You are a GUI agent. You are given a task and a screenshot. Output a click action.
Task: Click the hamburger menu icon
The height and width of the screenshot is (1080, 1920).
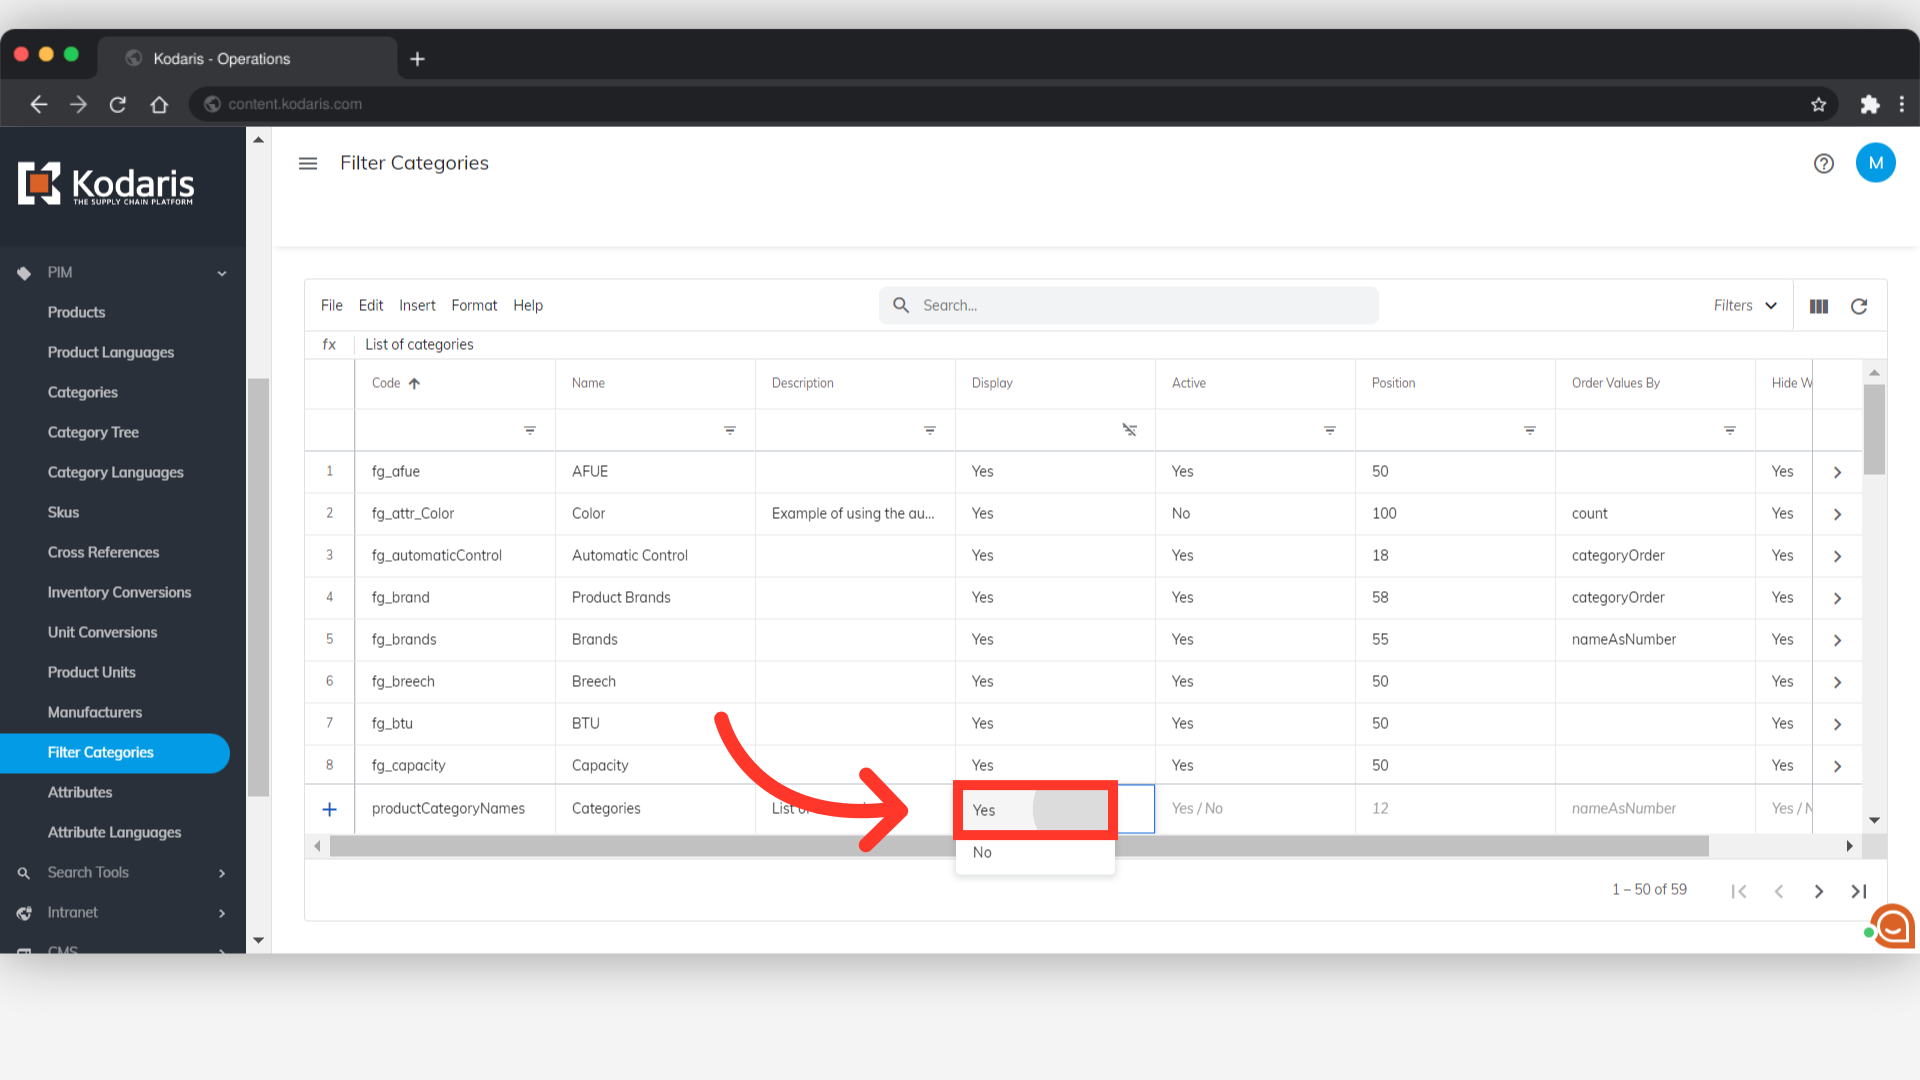point(308,163)
